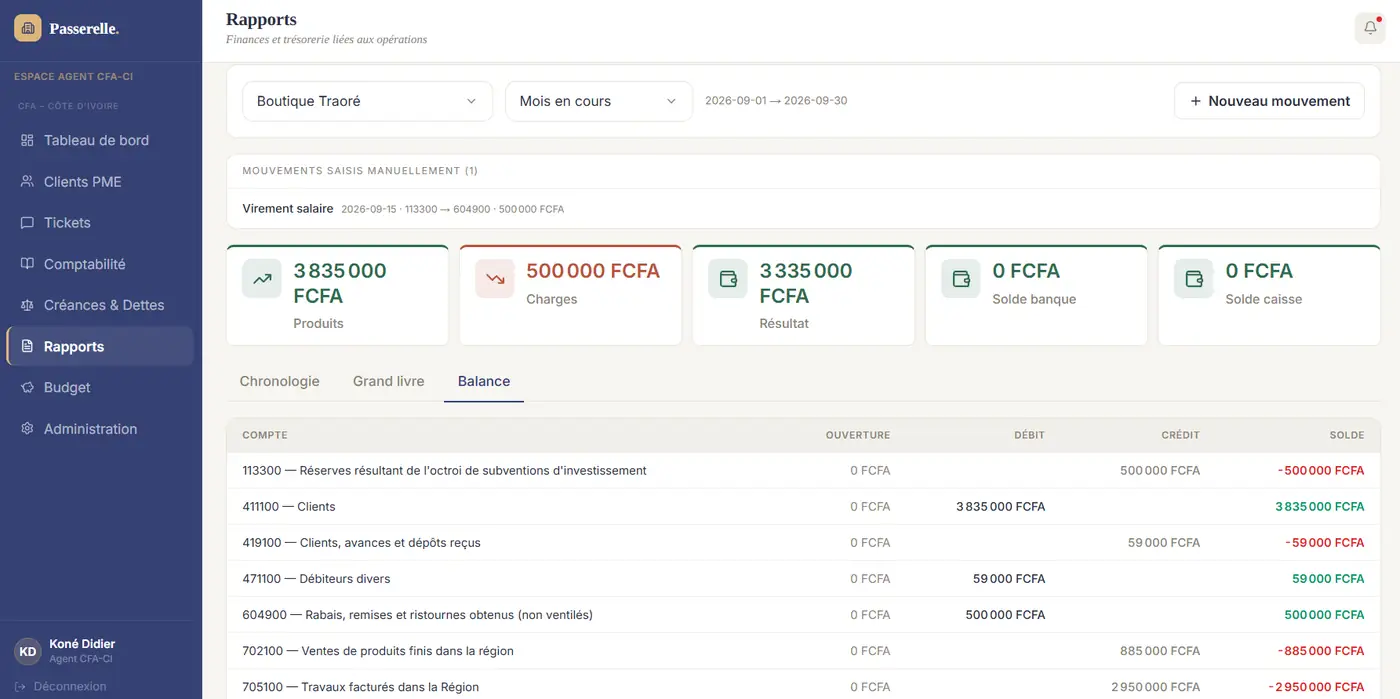Image resolution: width=1400 pixels, height=699 pixels.
Task: Go to Tableau de bord
Action: [100, 141]
